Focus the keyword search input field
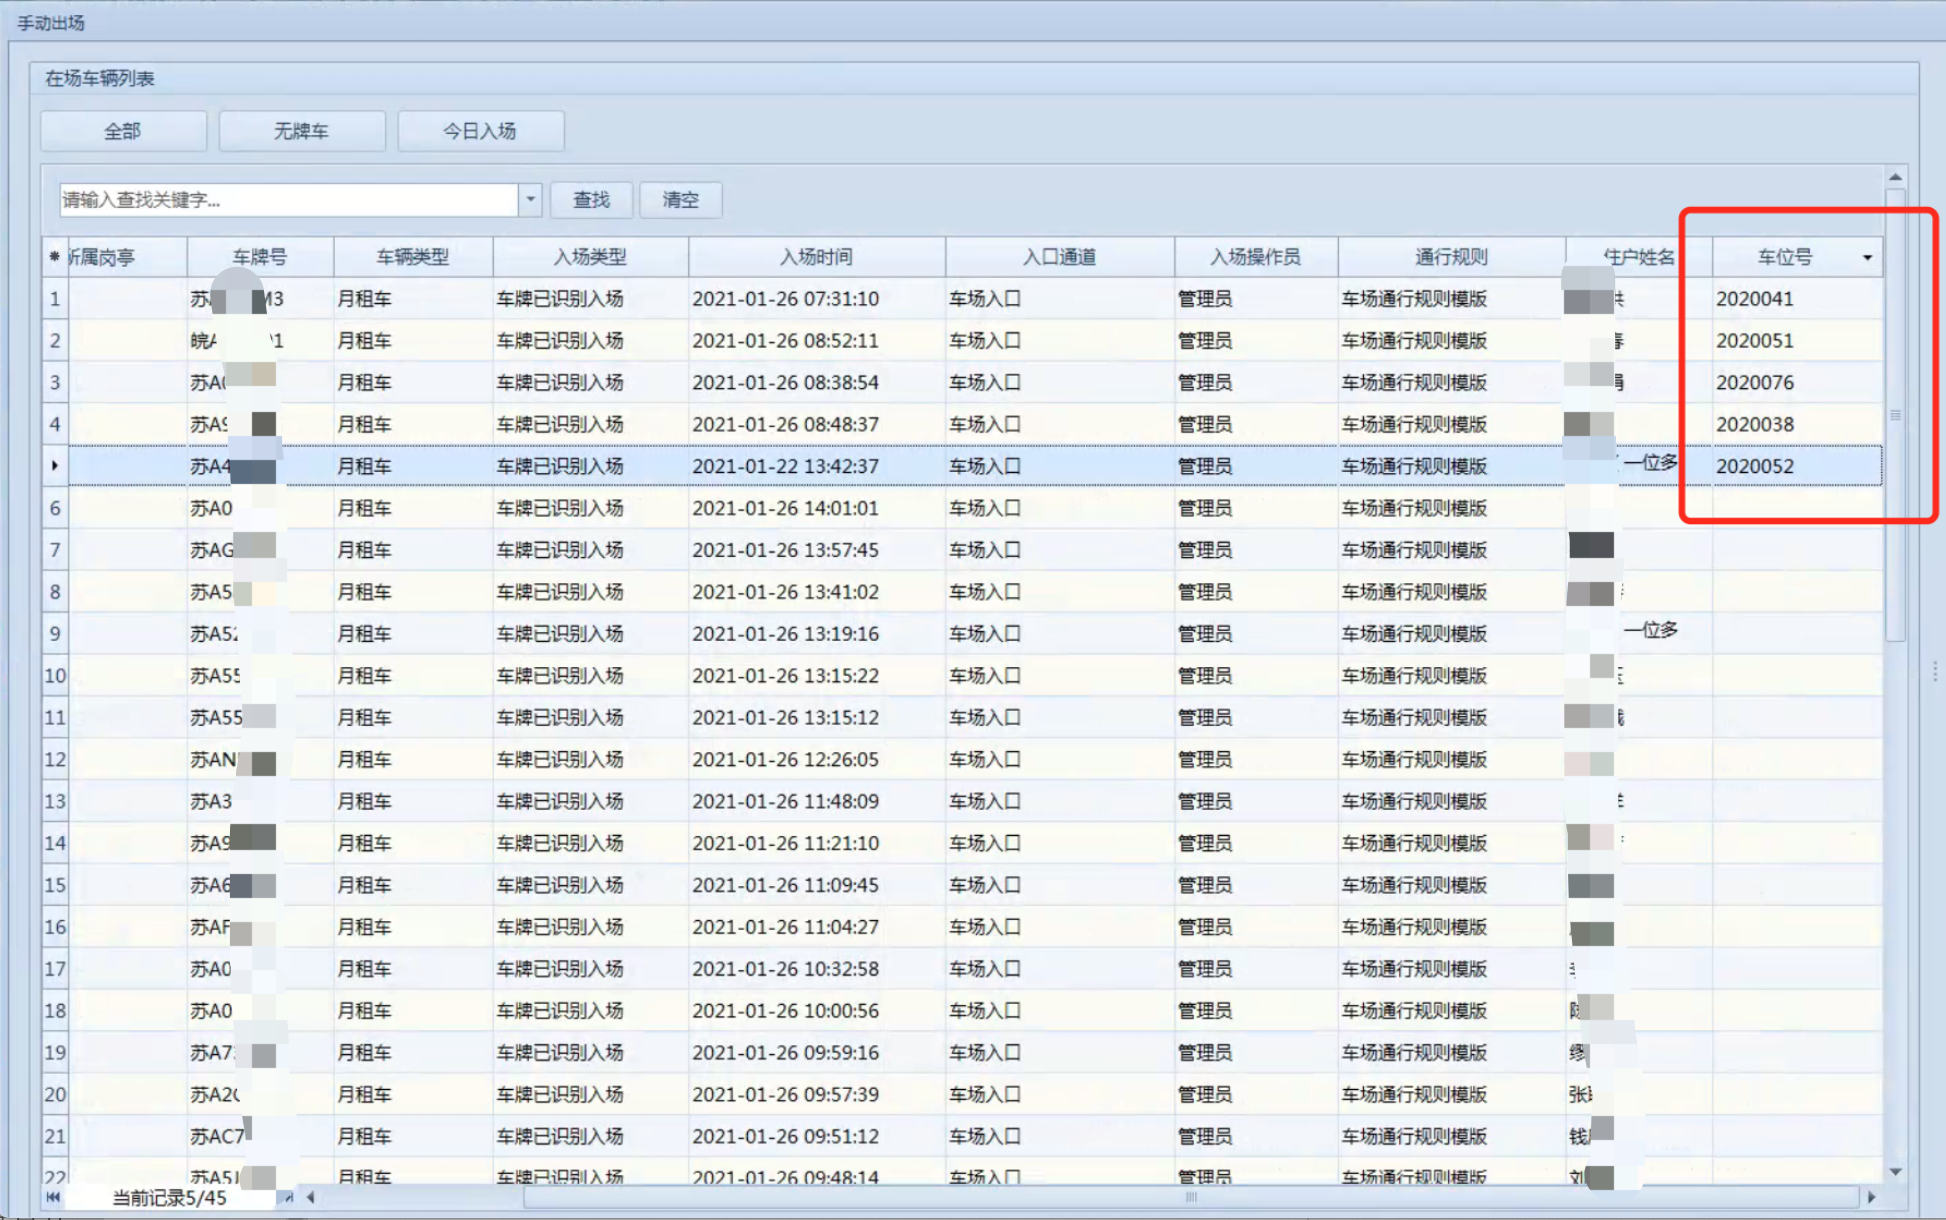Screen dimensions: 1946x1220 pyautogui.click(x=289, y=200)
